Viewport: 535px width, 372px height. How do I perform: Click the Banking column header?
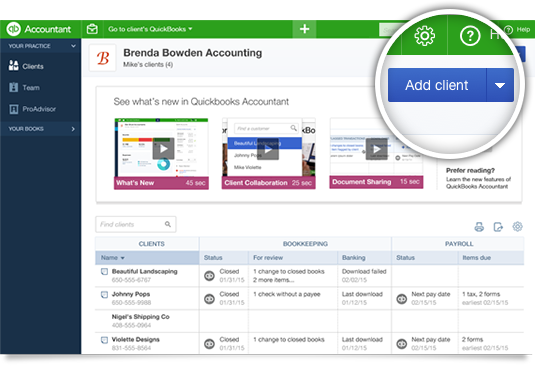[365, 258]
